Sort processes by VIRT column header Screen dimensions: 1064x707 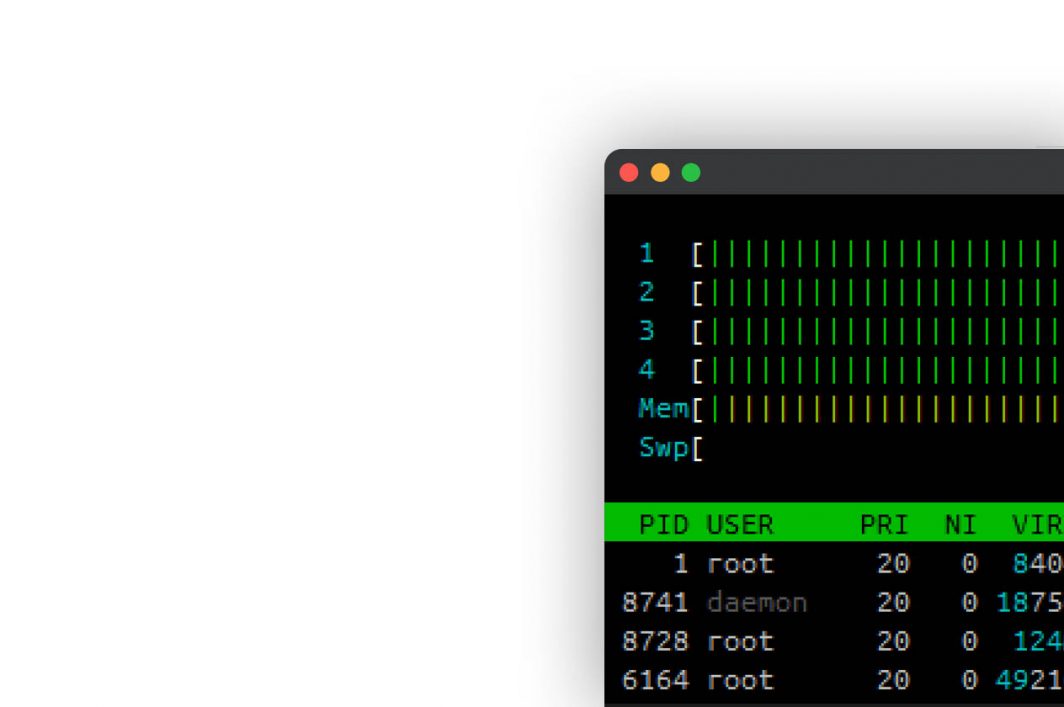coord(1037,525)
